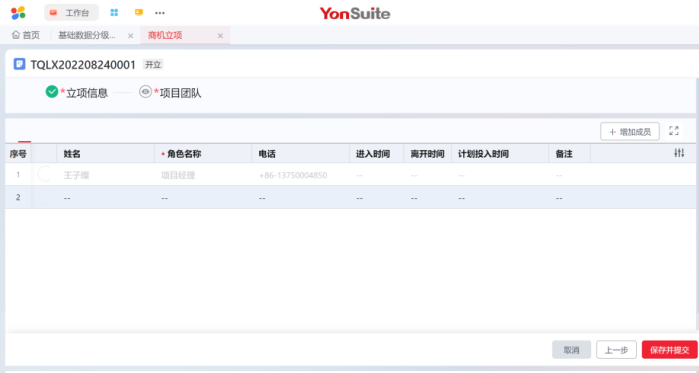Click the green check step icon for 立项信息
Viewport: 699px width, 373px height.
coord(52,91)
